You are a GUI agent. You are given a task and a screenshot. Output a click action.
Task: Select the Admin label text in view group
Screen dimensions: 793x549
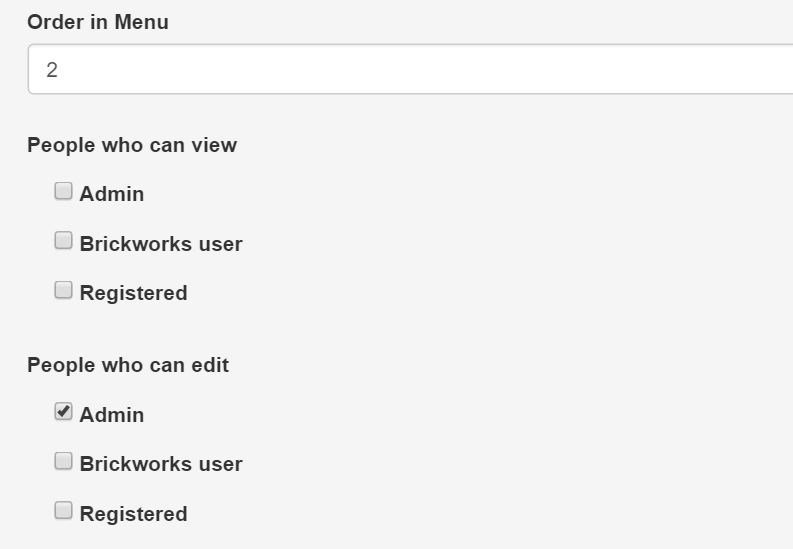(112, 194)
